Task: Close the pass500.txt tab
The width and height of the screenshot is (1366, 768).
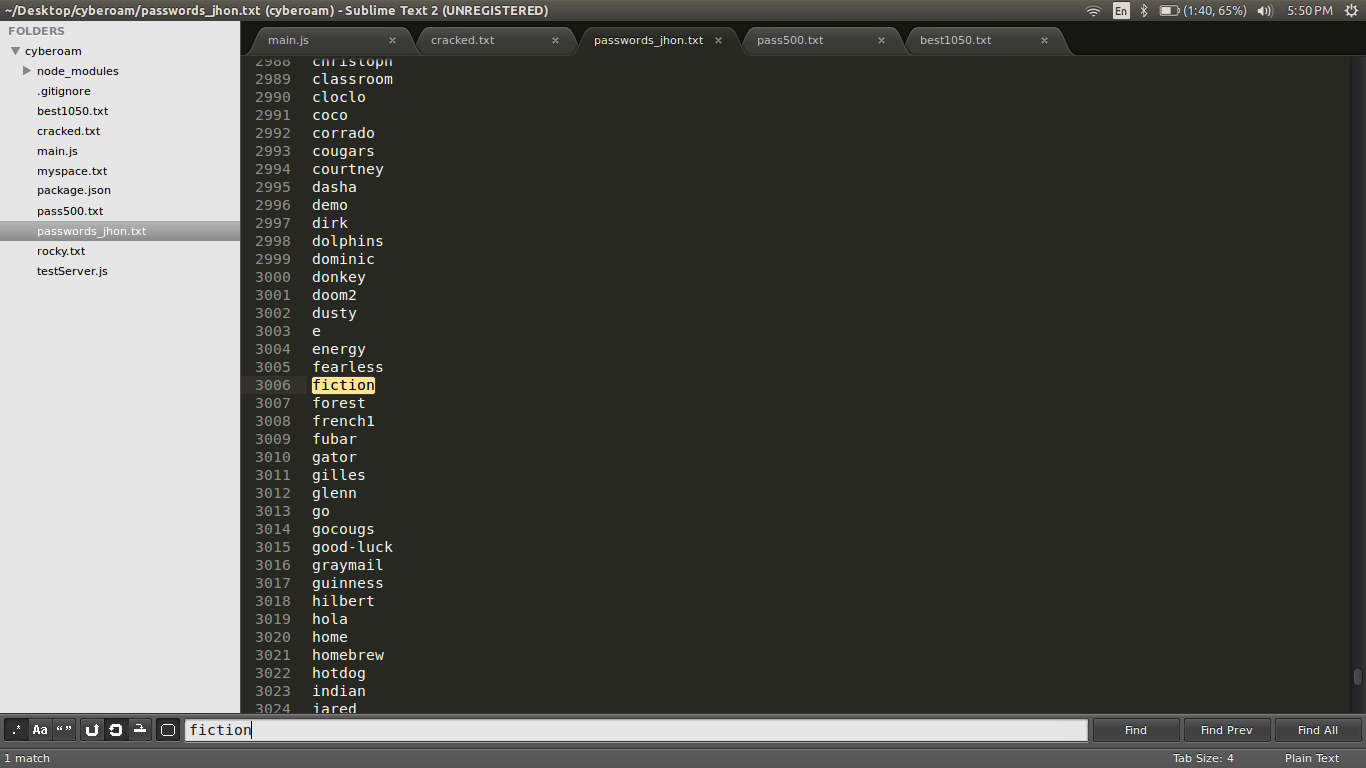Action: (881, 41)
